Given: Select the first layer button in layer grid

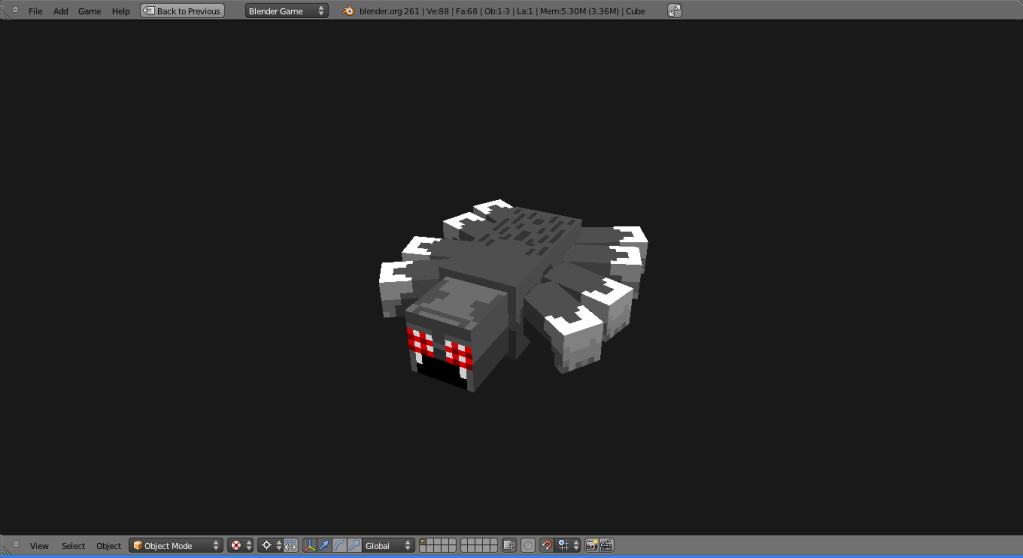Looking at the screenshot, I should tap(423, 542).
